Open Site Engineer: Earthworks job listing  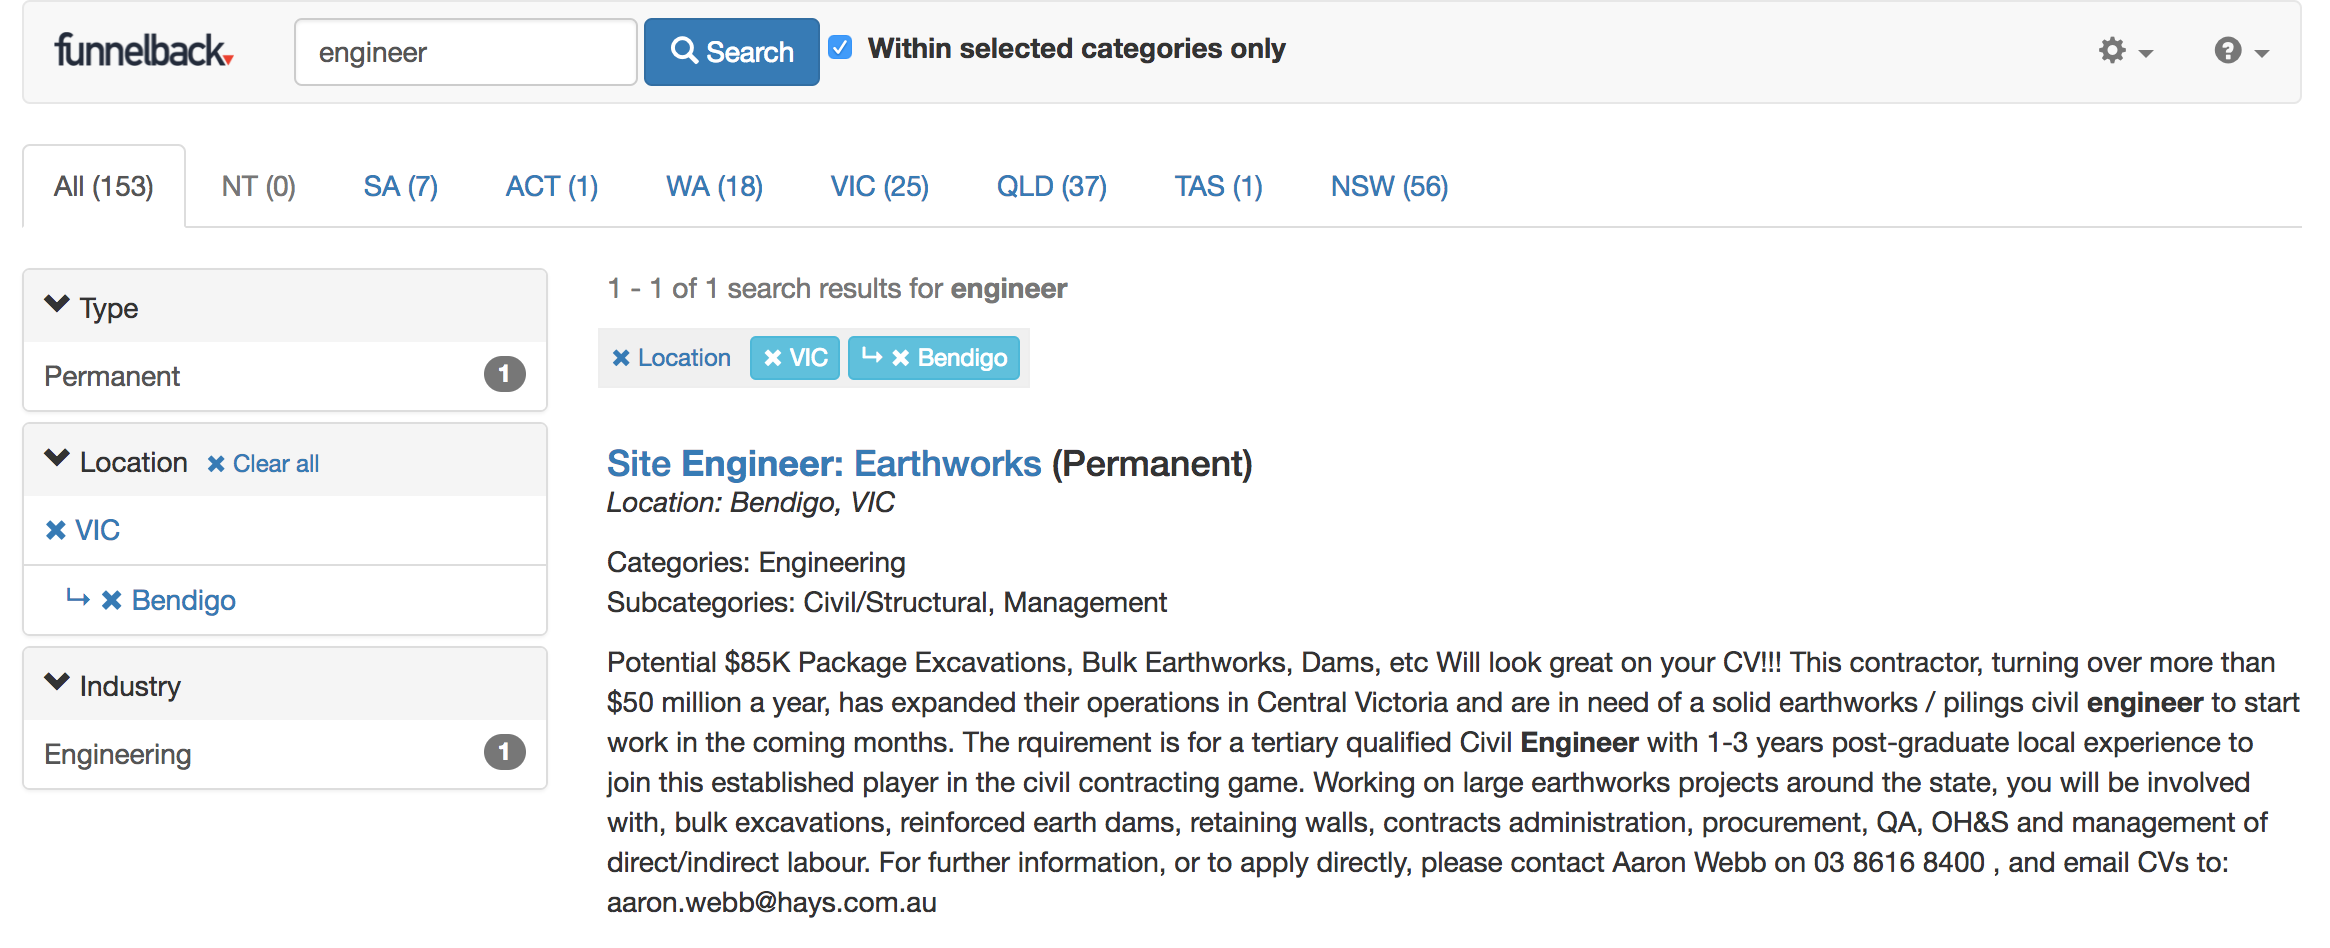823,464
